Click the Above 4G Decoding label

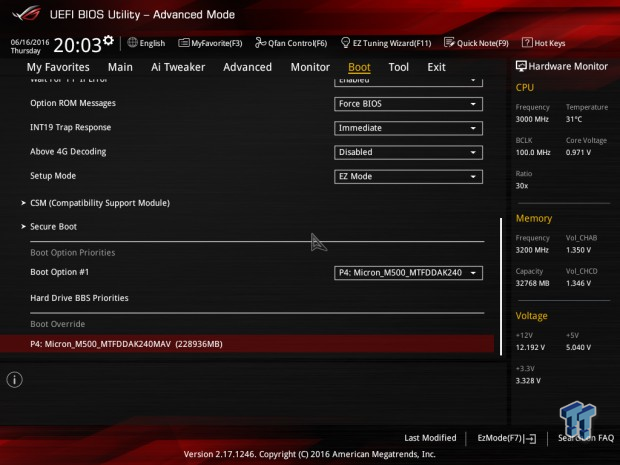point(68,151)
